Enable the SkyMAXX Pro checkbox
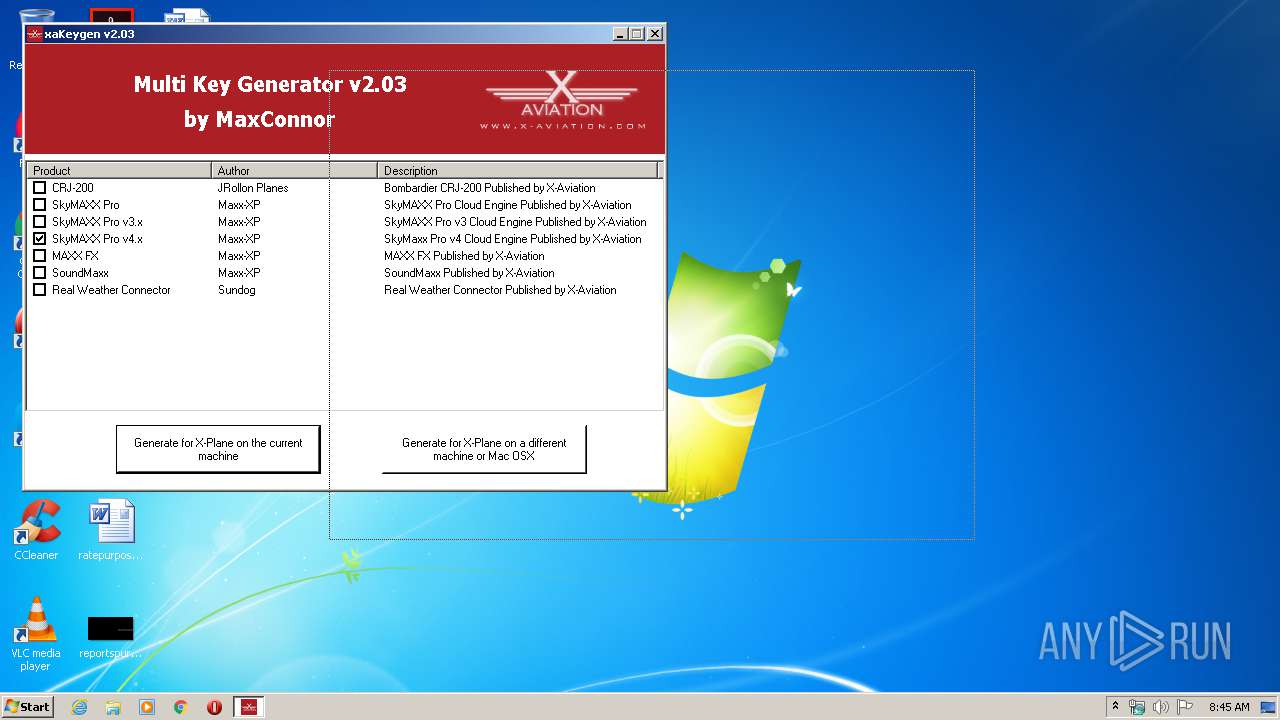1280x720 pixels. pyautogui.click(x=40, y=205)
